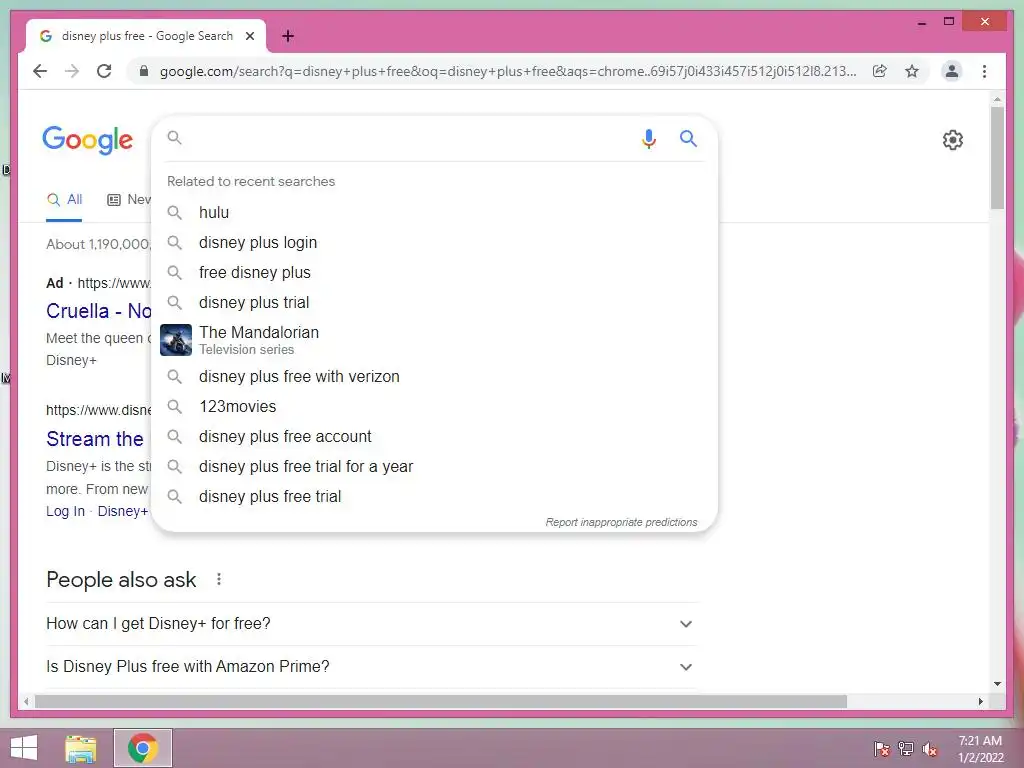Click the disney plus free browser tab
Viewport: 1024px width, 768px height.
click(x=146, y=36)
